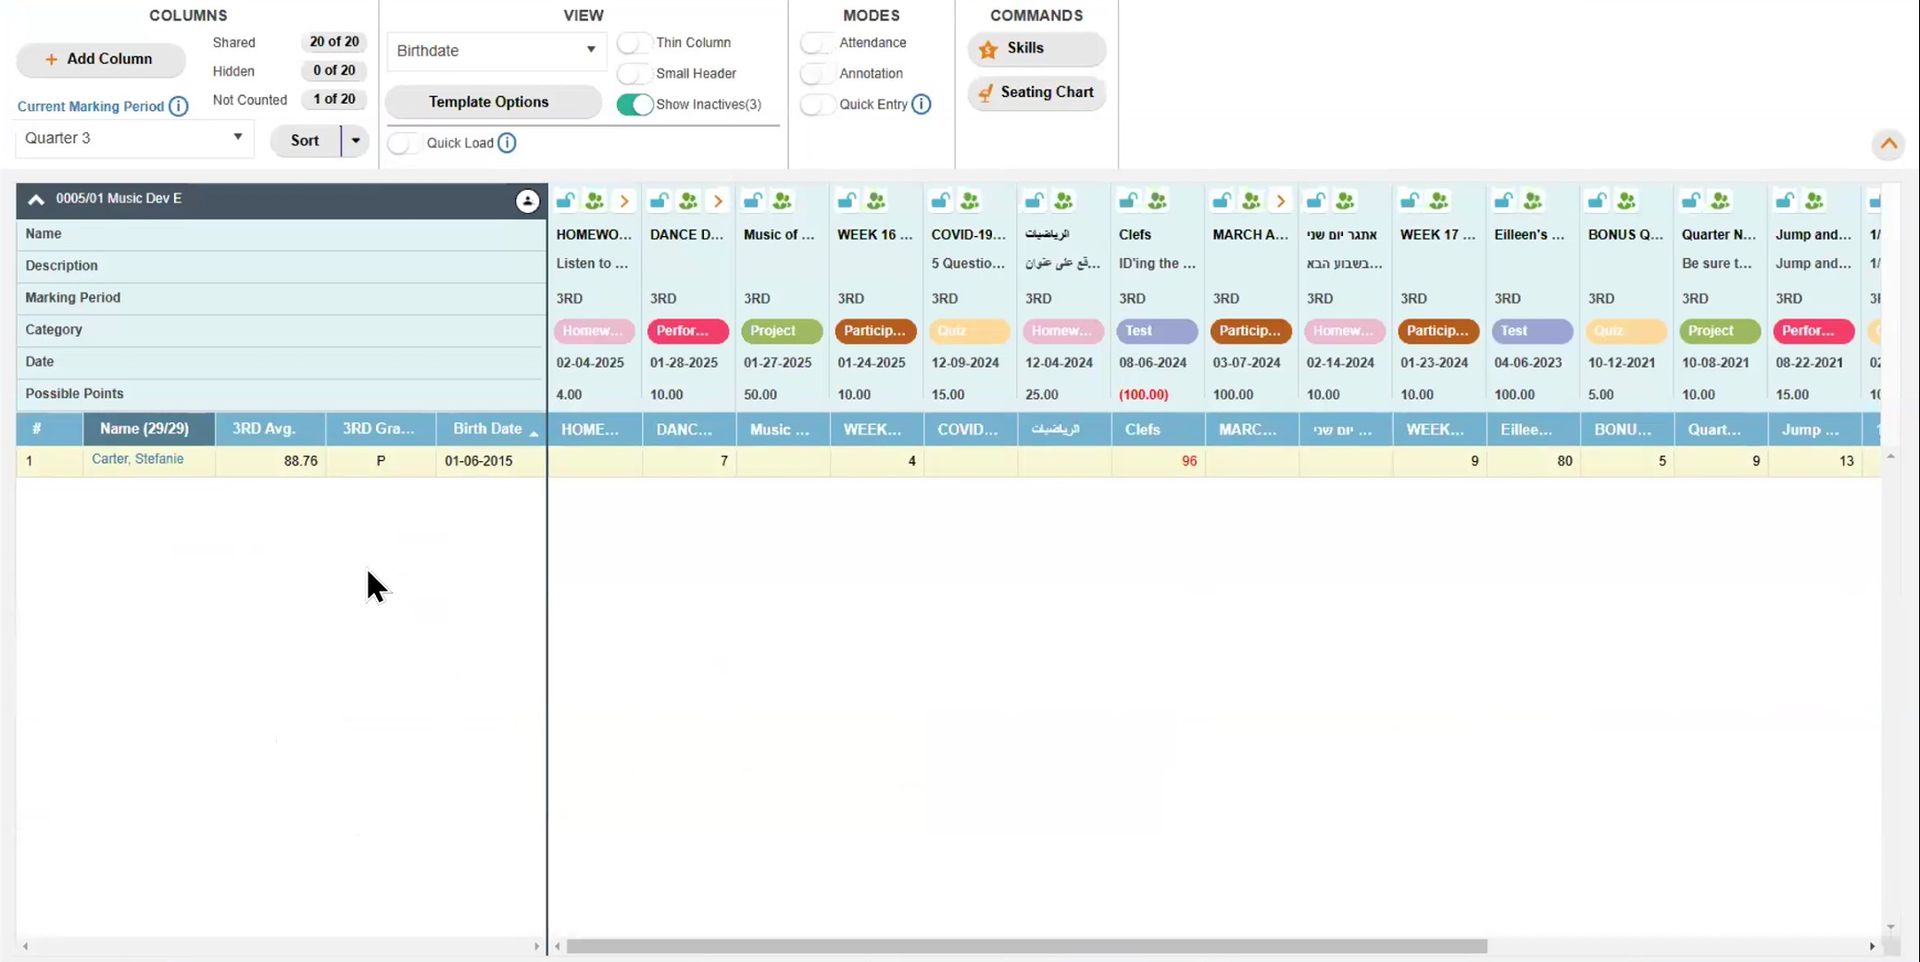The width and height of the screenshot is (1920, 962).
Task: Open the Current Marking Period info tooltip
Action: click(179, 106)
